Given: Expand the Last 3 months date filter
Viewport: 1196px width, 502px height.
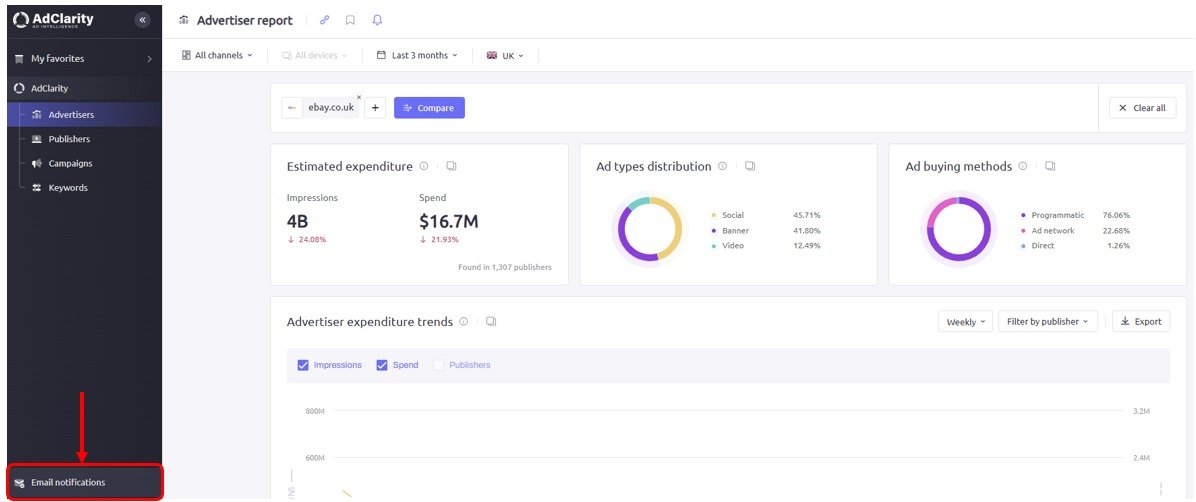Looking at the screenshot, I should 418,55.
